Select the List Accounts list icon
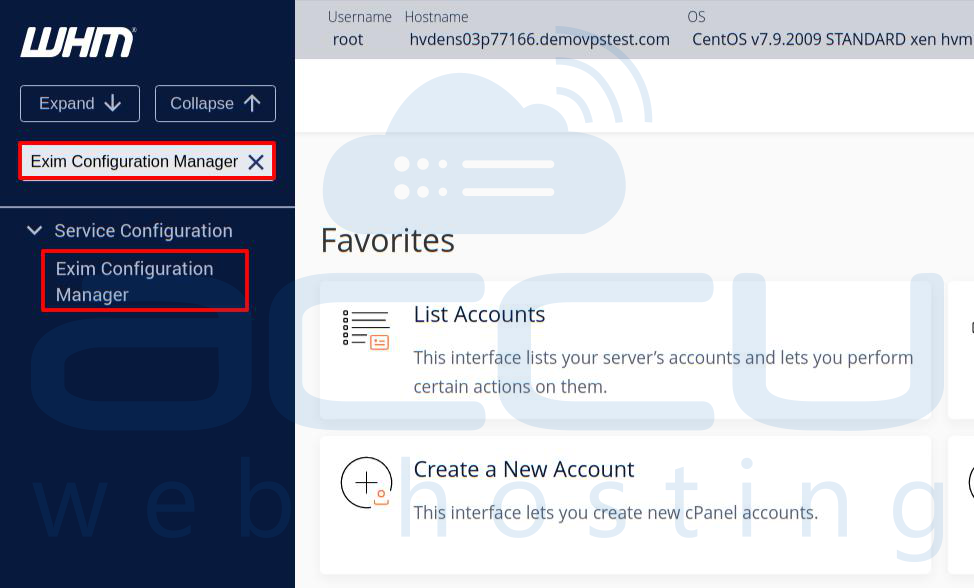974x588 pixels. coord(367,327)
